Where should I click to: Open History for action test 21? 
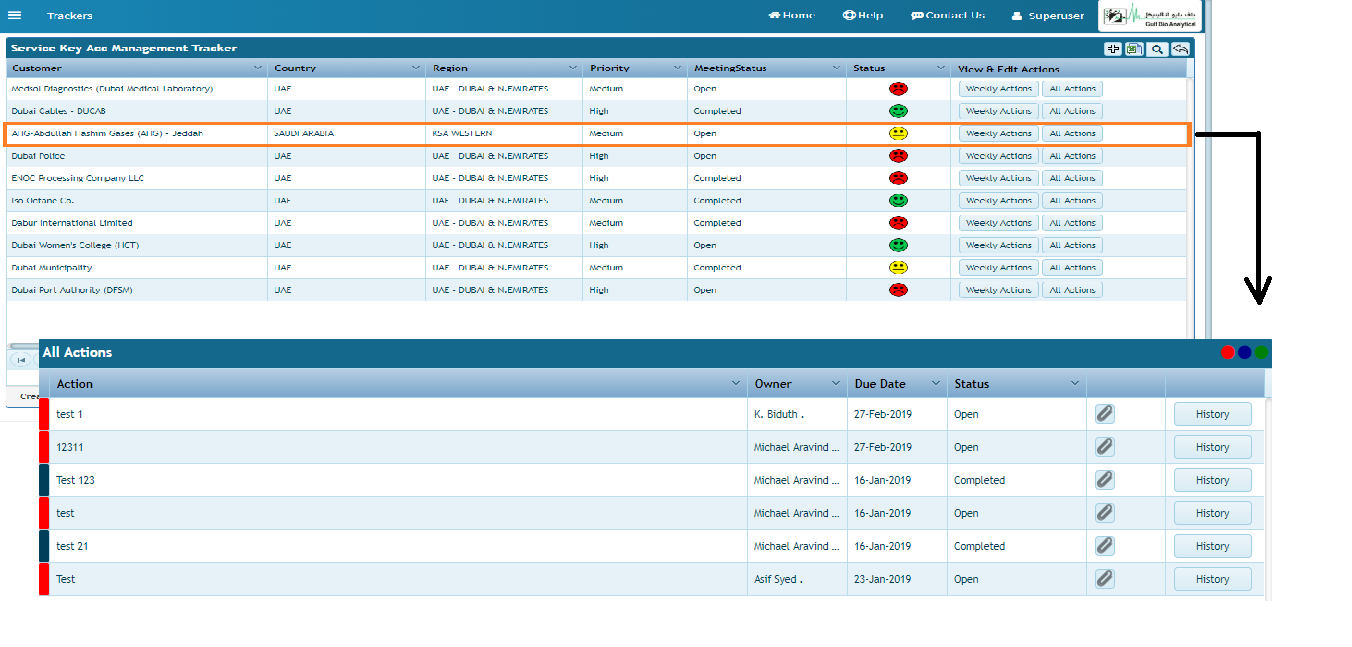coord(1212,546)
